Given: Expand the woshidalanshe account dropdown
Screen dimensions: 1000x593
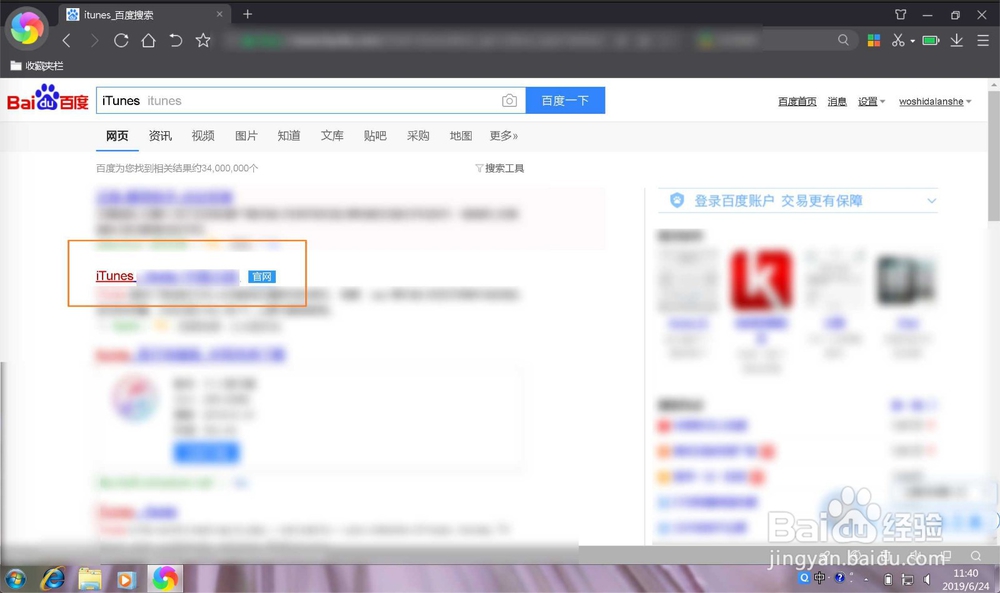Looking at the screenshot, I should [935, 101].
